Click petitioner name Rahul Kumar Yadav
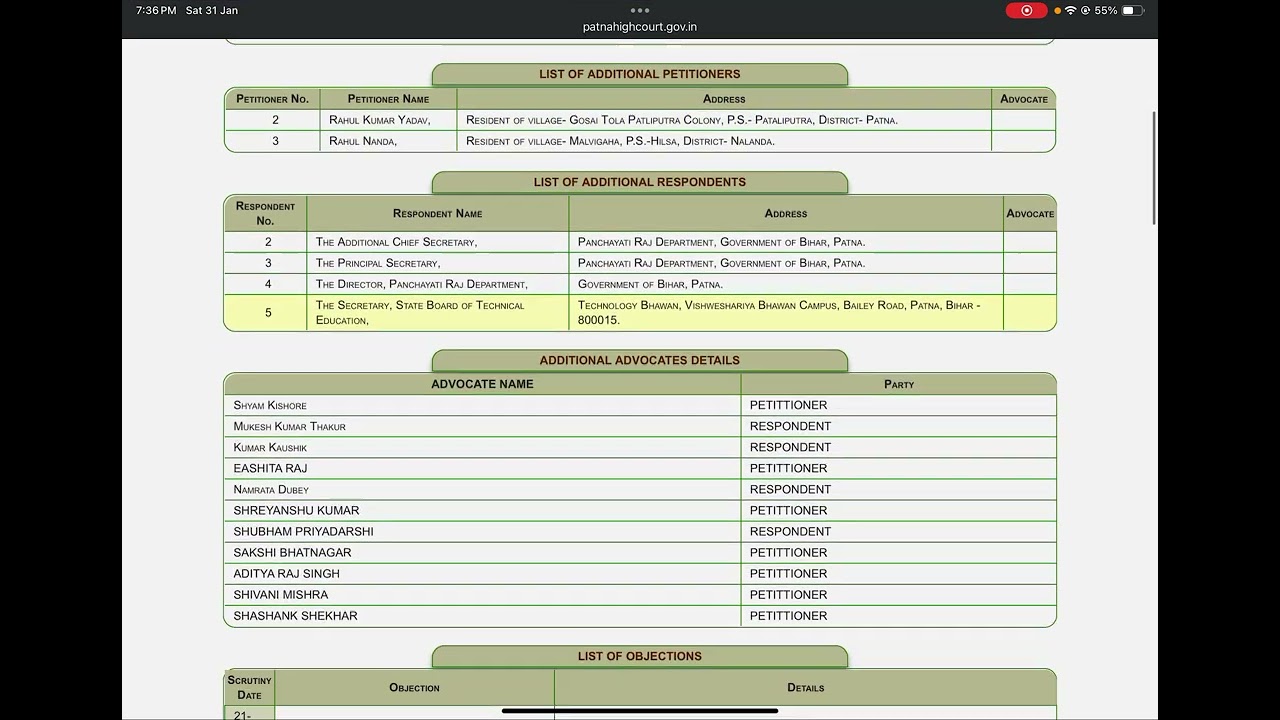Image resolution: width=1280 pixels, height=720 pixels. coord(380,120)
